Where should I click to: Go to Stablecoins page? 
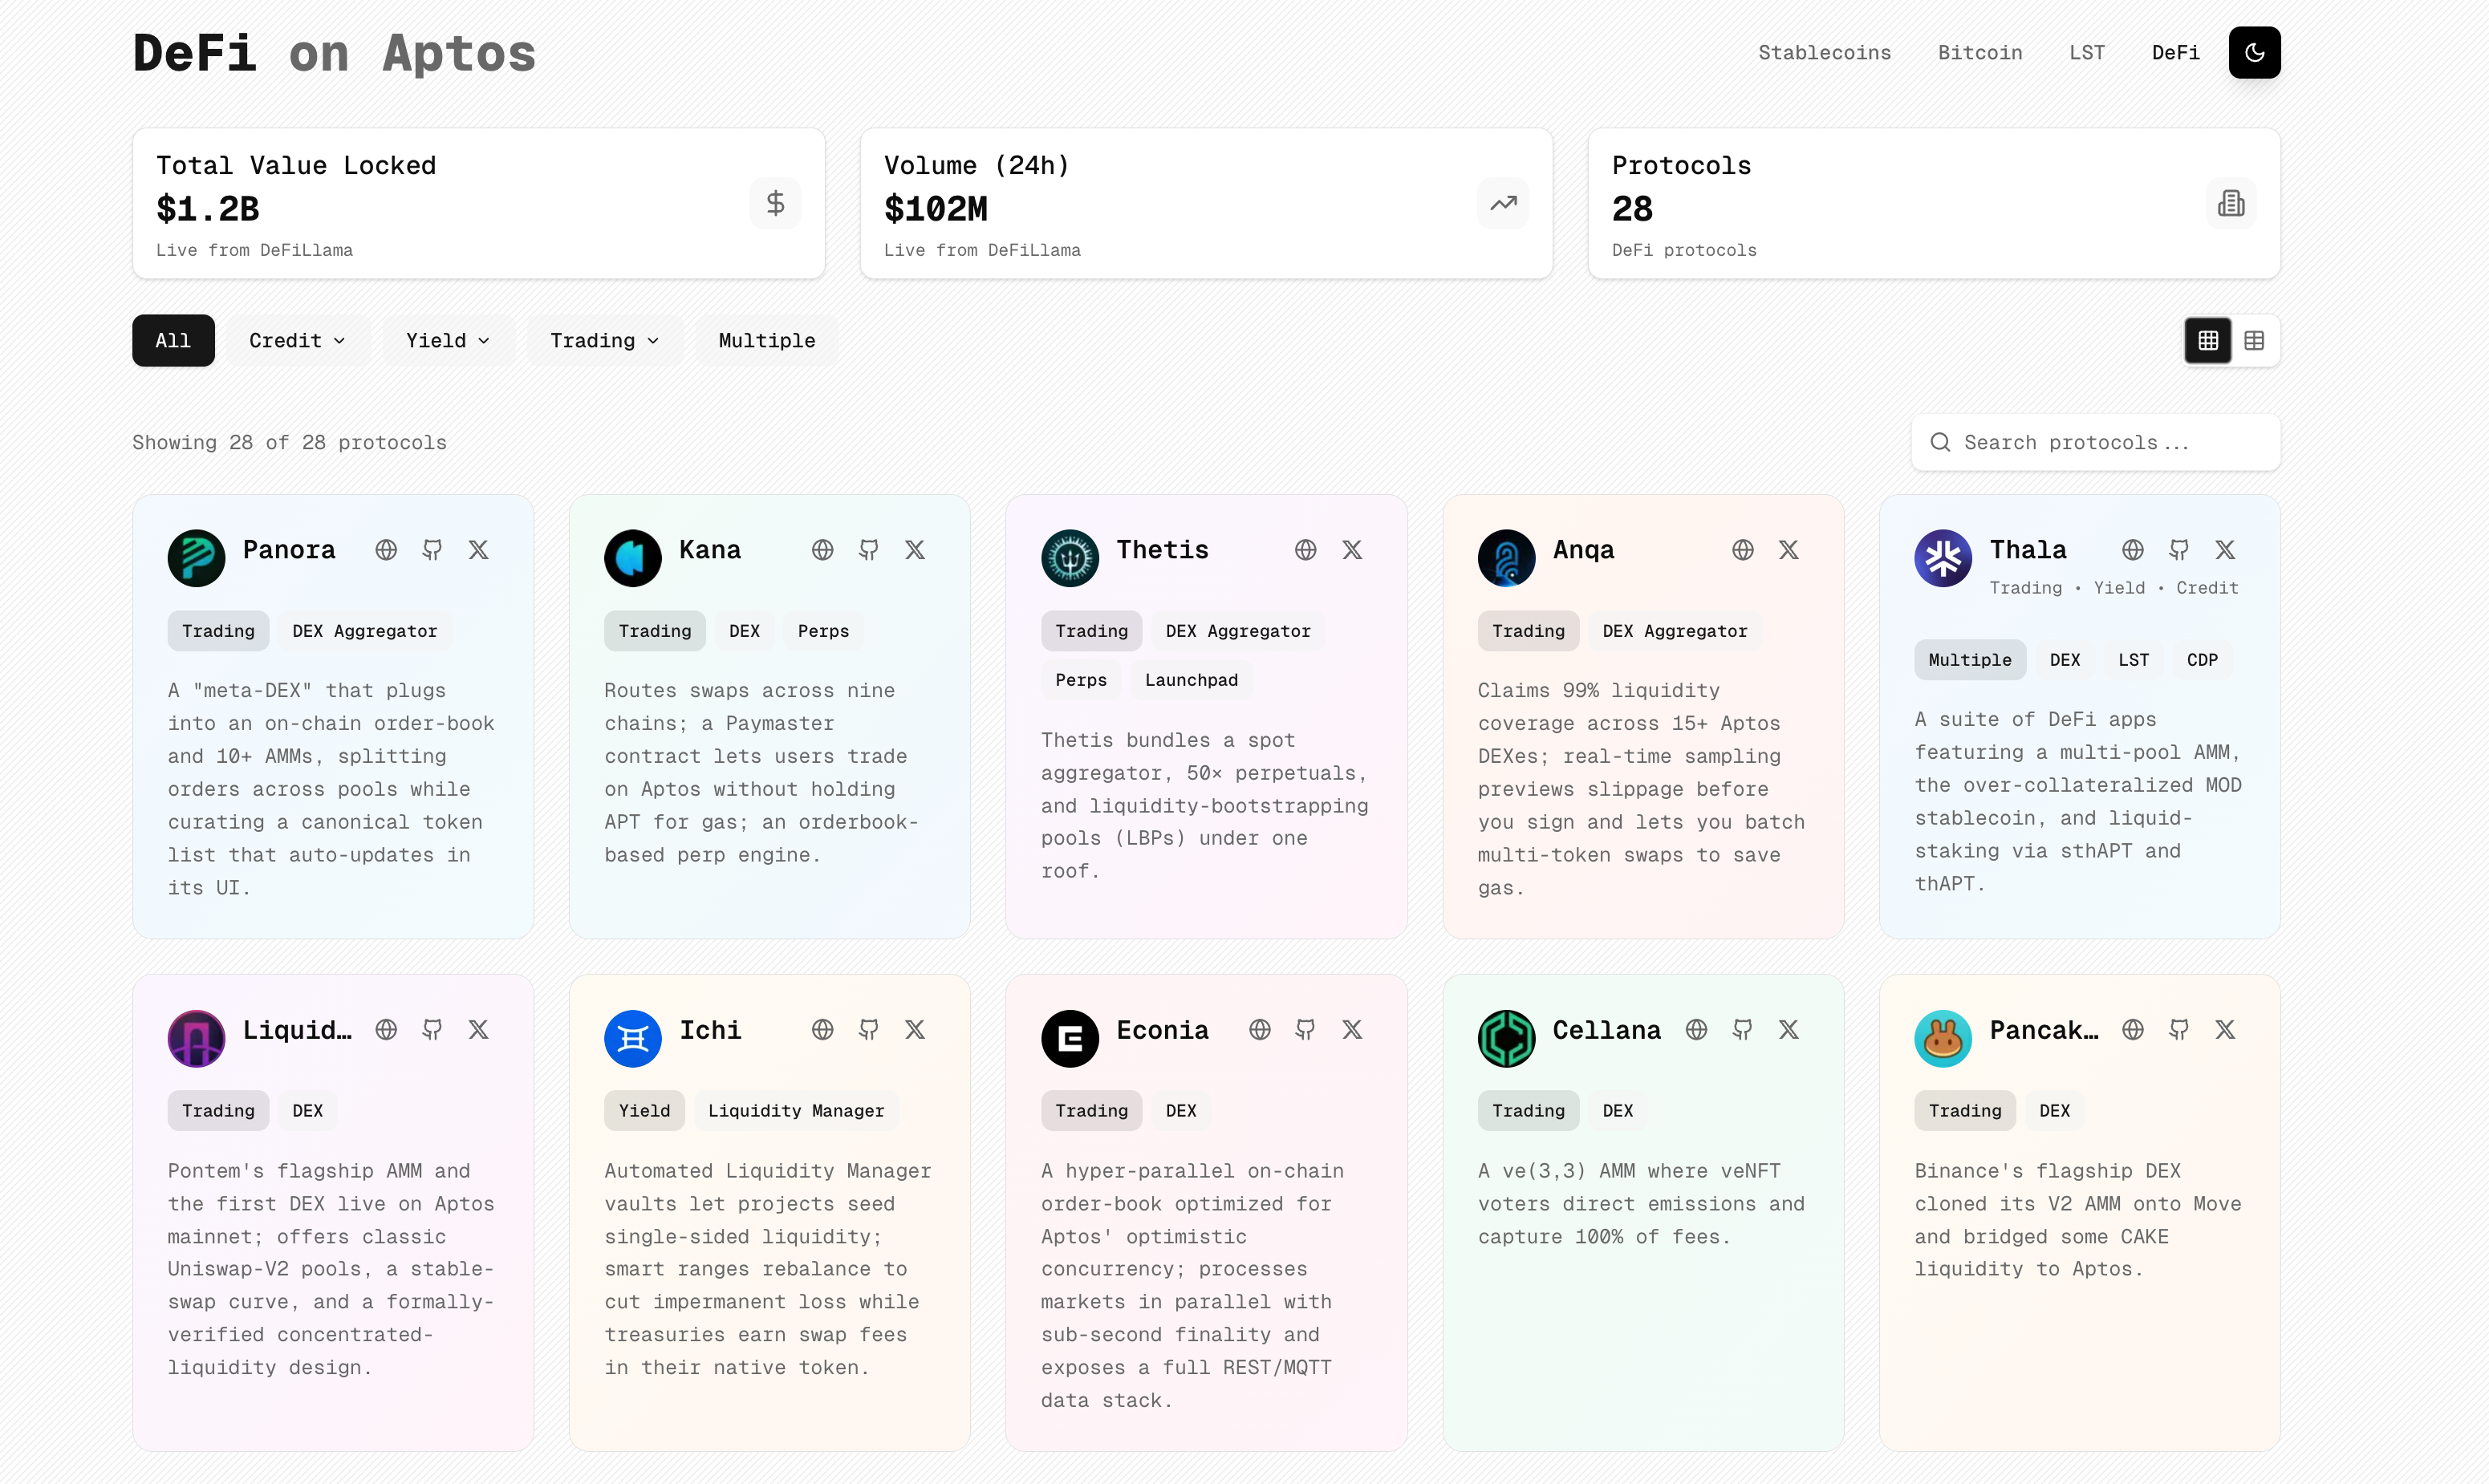tap(1824, 52)
